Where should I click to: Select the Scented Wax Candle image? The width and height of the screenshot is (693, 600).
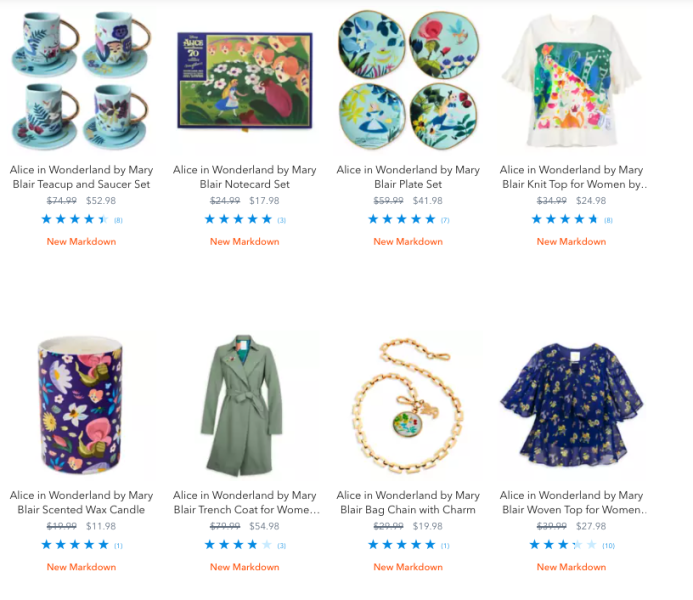(x=81, y=406)
